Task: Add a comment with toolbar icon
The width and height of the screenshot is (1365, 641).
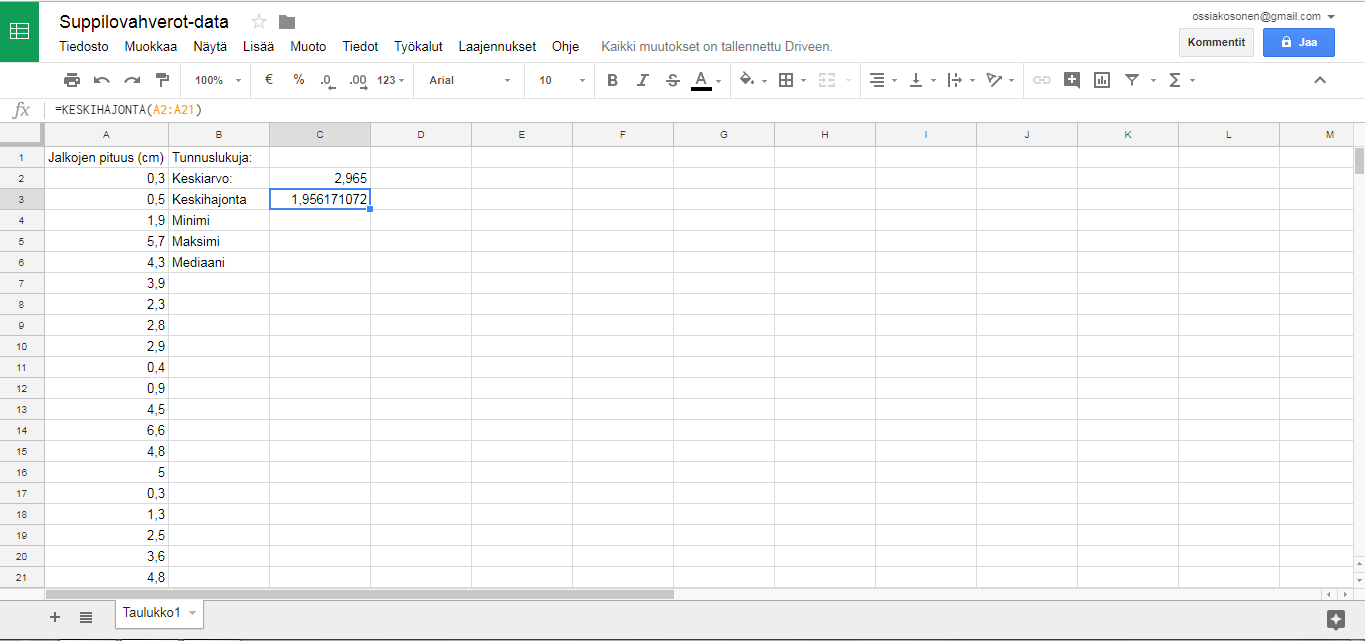Action: [x=1072, y=80]
